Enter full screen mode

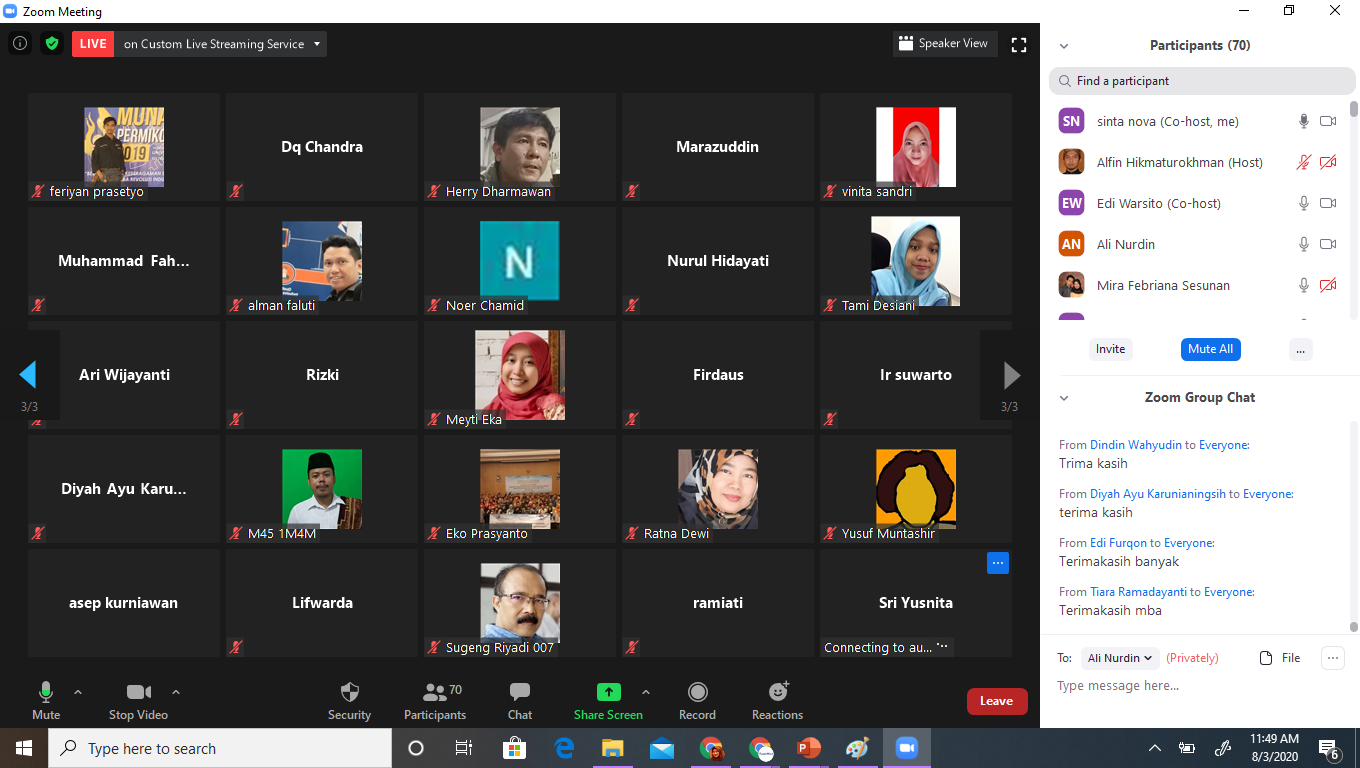1019,44
